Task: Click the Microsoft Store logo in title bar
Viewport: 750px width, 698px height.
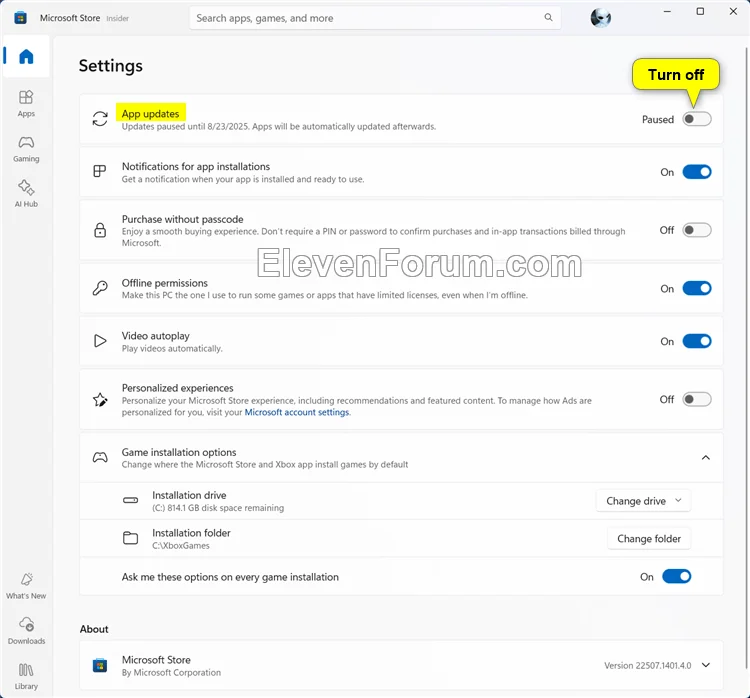Action: [x=21, y=18]
